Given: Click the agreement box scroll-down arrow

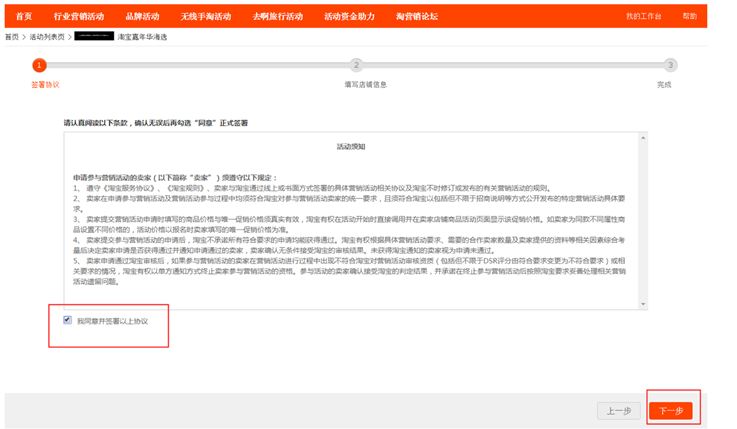Looking at the screenshot, I should click(643, 304).
